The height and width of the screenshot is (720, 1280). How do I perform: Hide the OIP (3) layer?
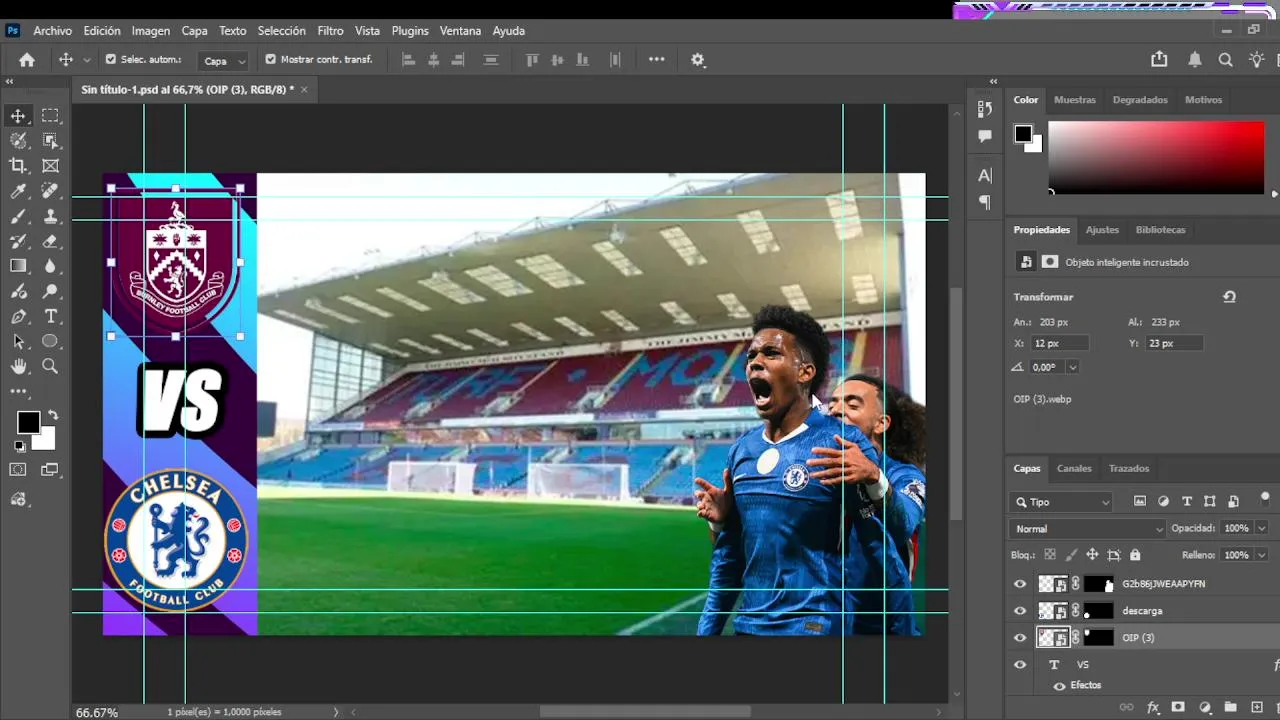click(1020, 638)
